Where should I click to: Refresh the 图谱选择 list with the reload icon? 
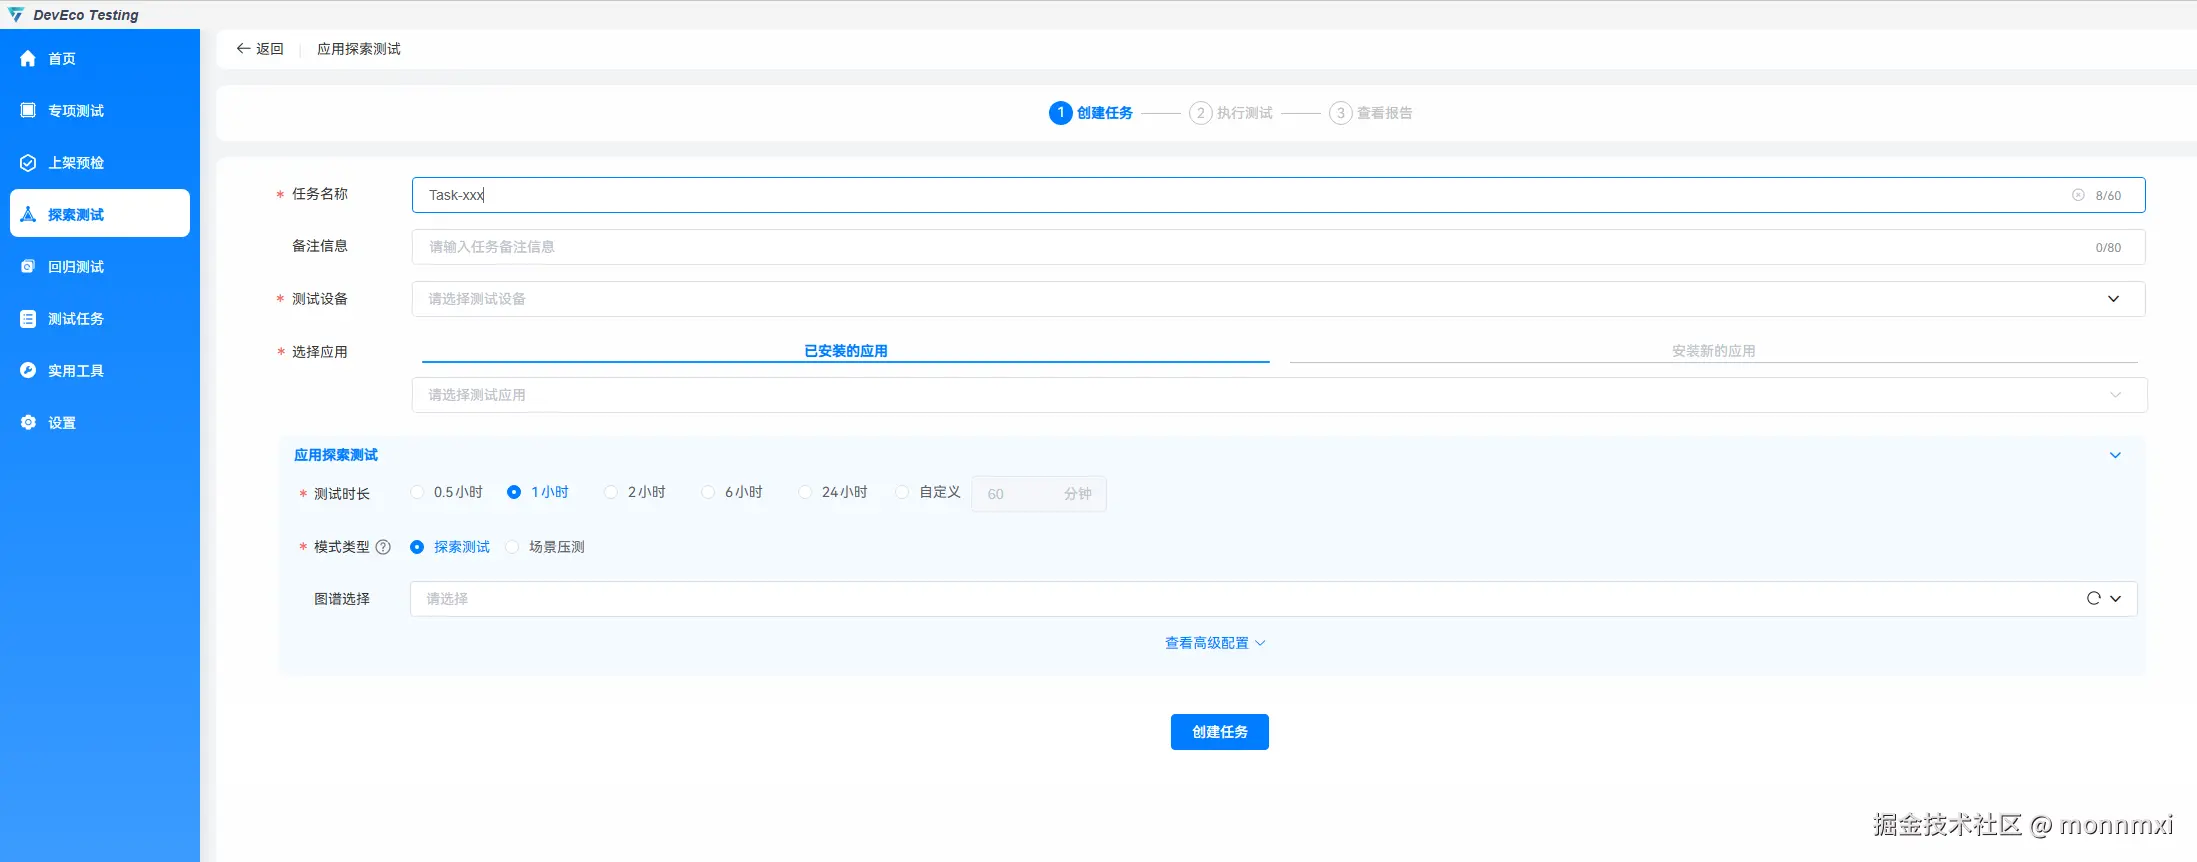point(2093,598)
